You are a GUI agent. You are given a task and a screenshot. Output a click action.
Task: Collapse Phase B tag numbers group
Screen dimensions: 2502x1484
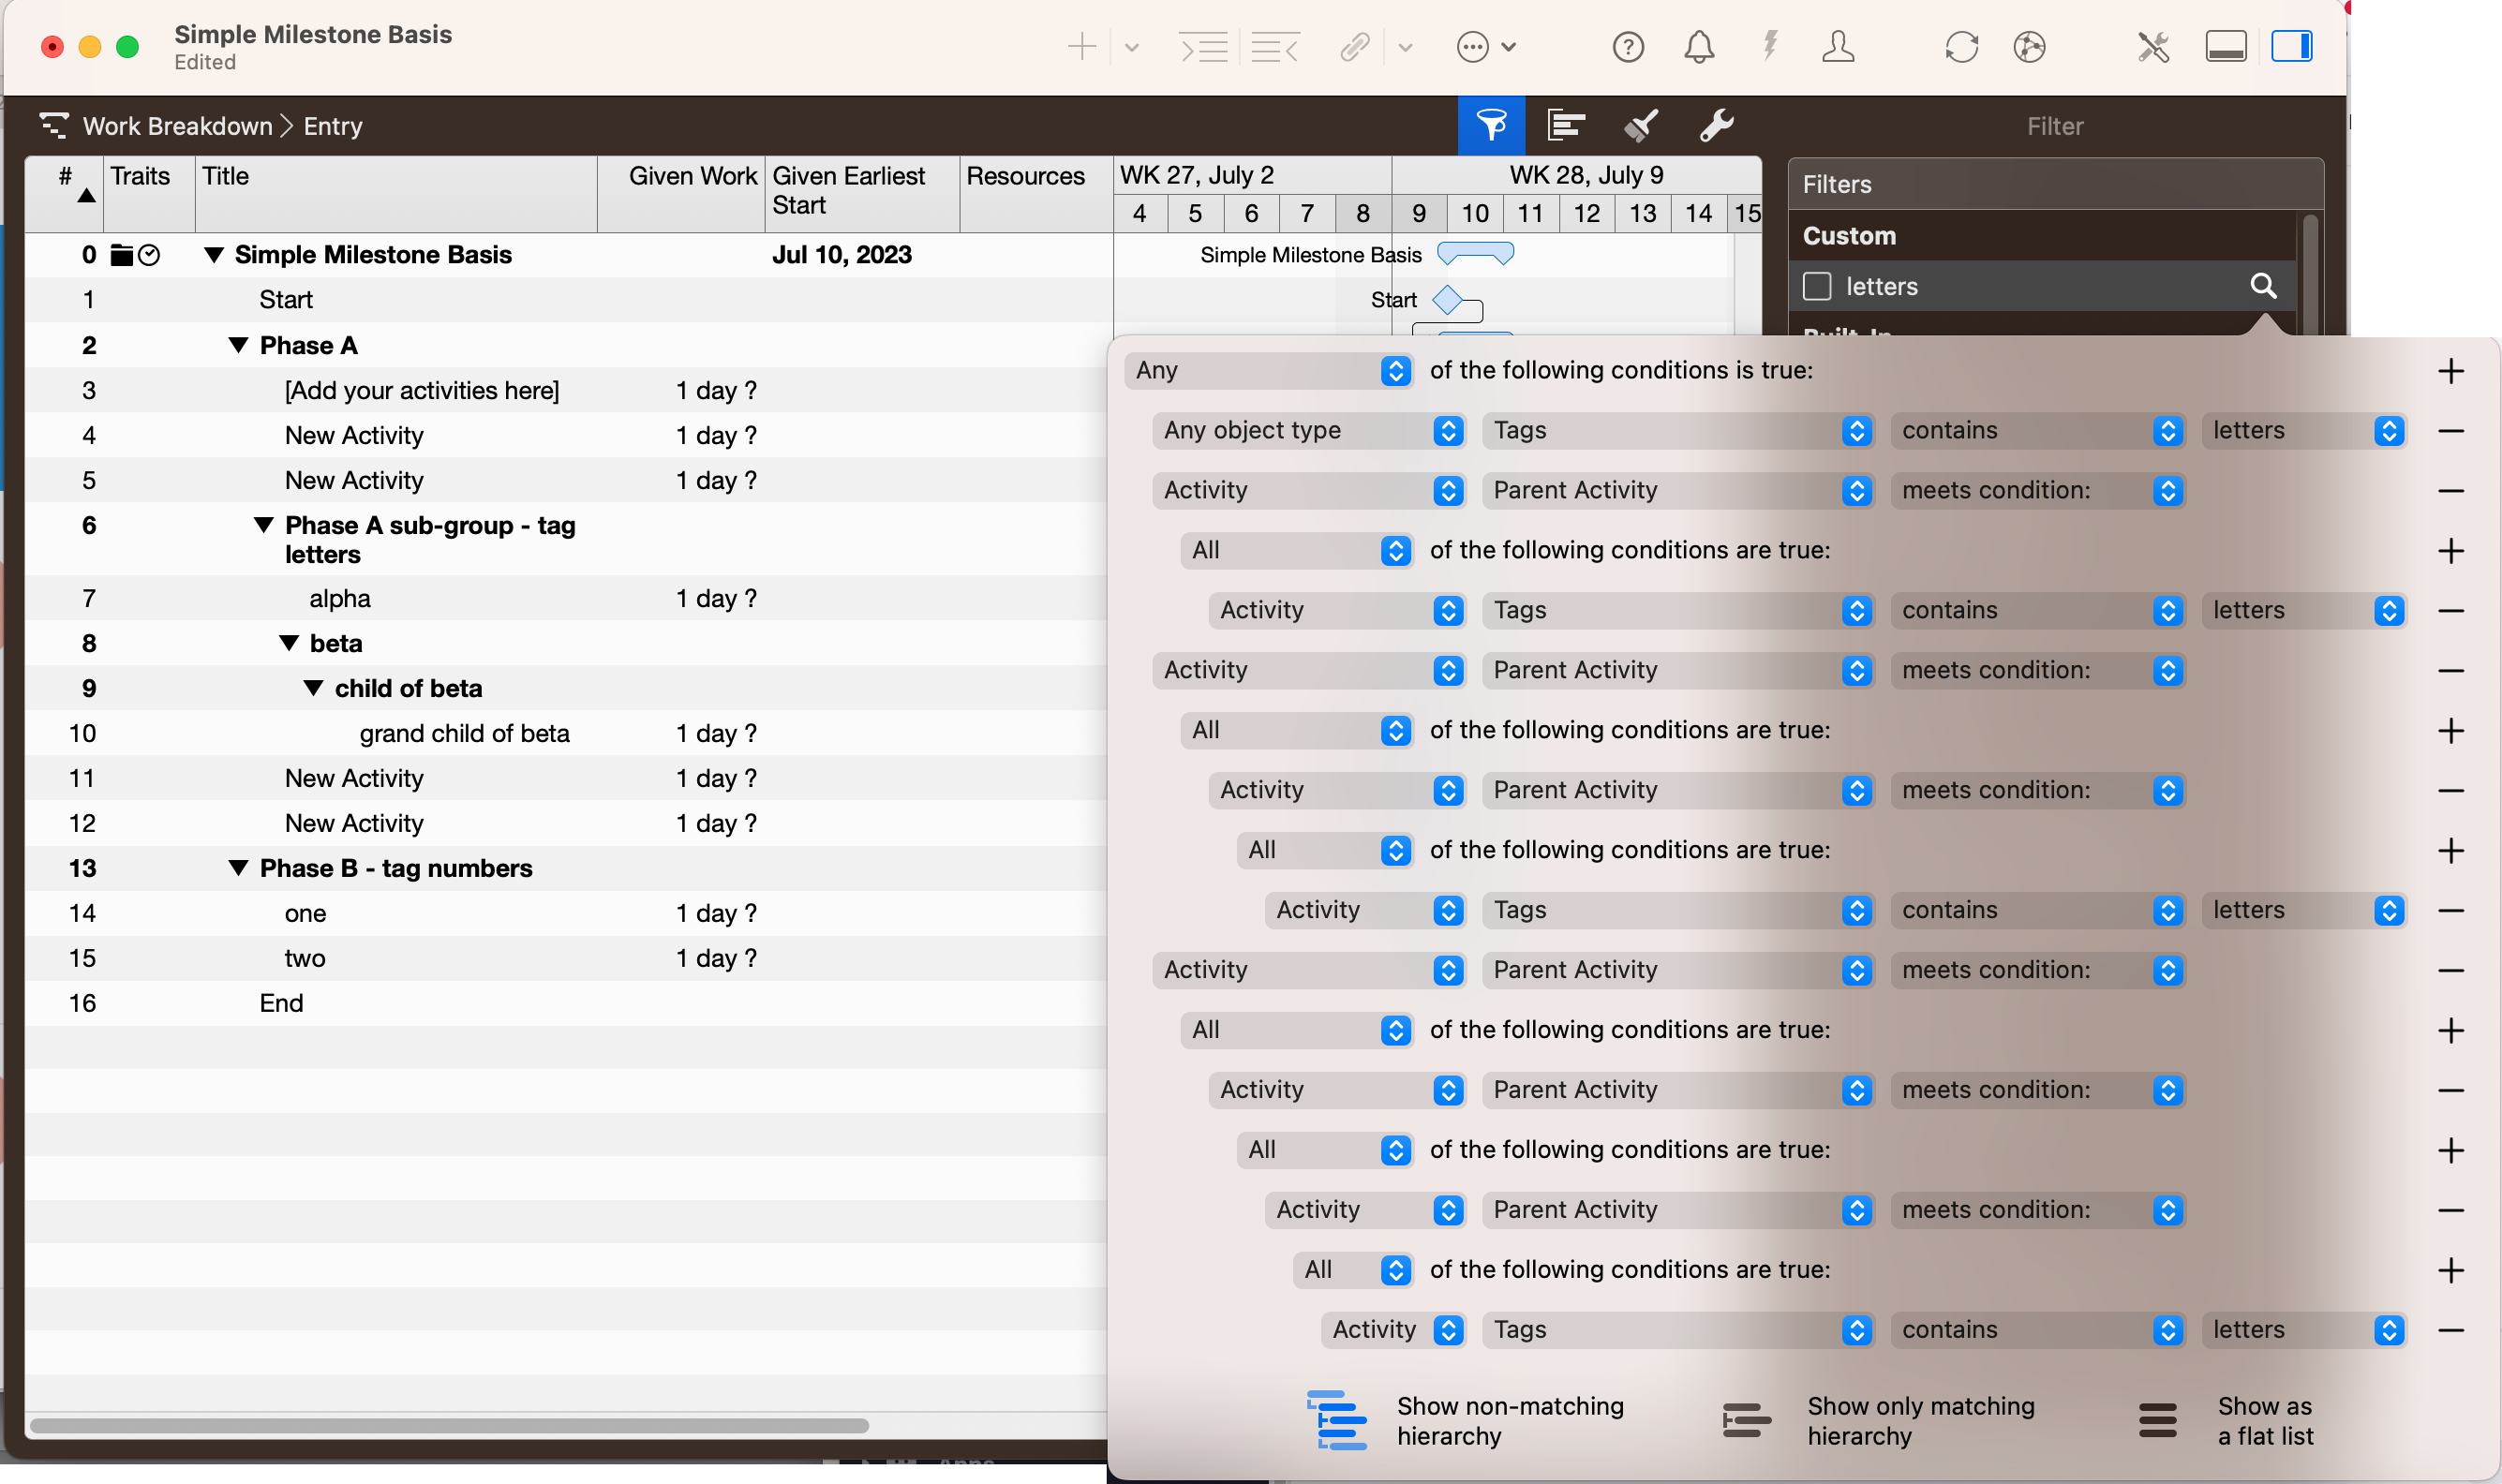(x=238, y=868)
